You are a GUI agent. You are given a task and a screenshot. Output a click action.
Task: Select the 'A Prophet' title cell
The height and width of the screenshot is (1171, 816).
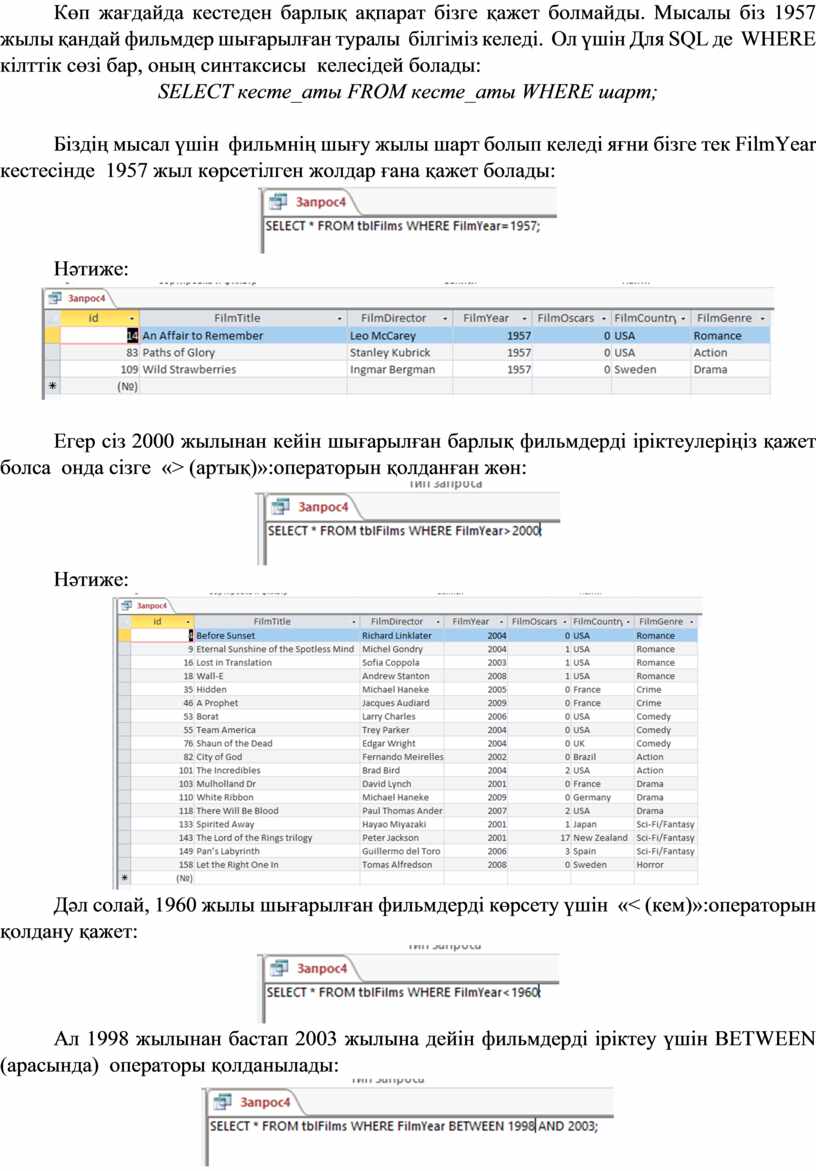pyautogui.click(x=277, y=703)
